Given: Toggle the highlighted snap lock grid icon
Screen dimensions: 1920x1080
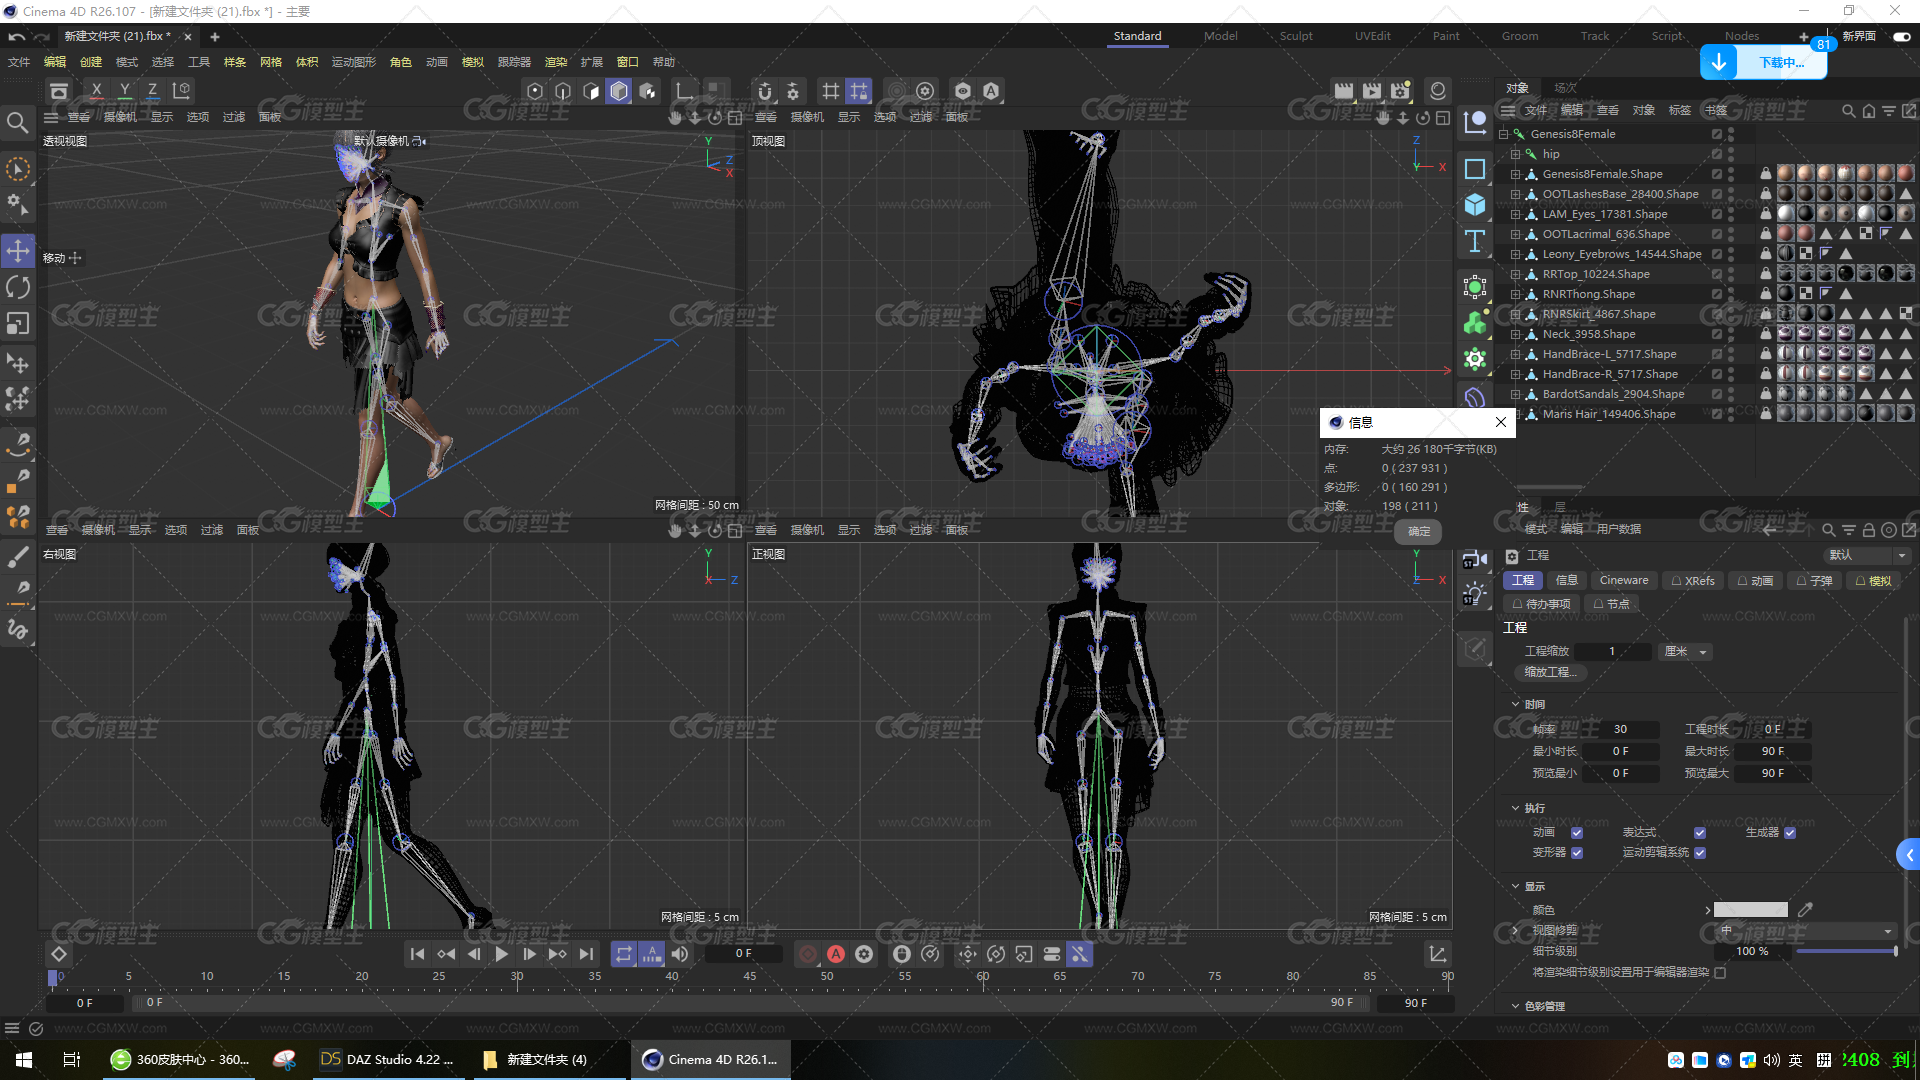Looking at the screenshot, I should (x=859, y=91).
